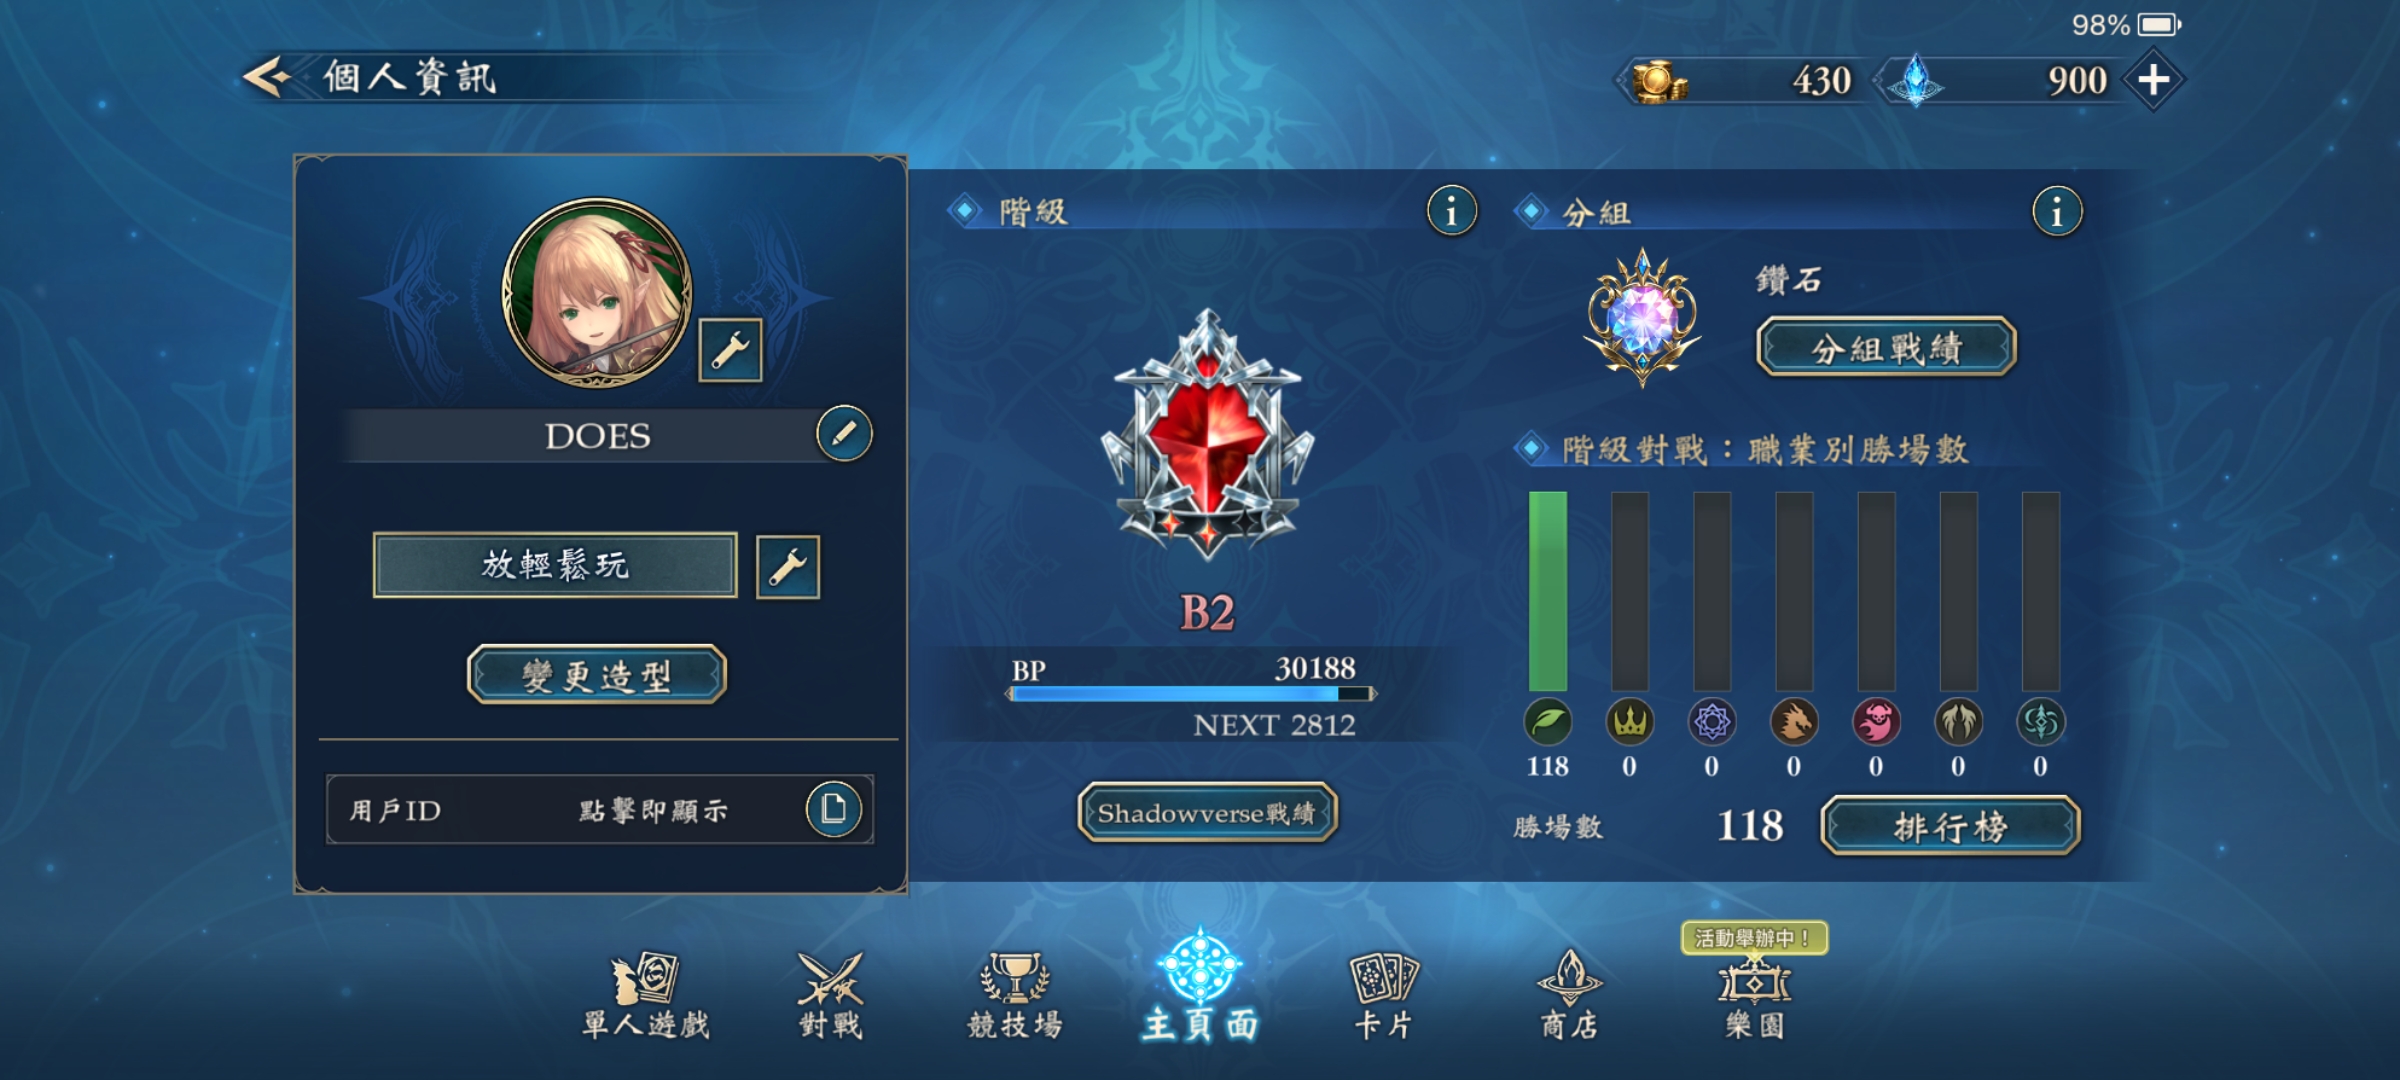This screenshot has height=1080, width=2400.
Task: Select the green leaf Forestcraft class icon
Action: (1547, 722)
